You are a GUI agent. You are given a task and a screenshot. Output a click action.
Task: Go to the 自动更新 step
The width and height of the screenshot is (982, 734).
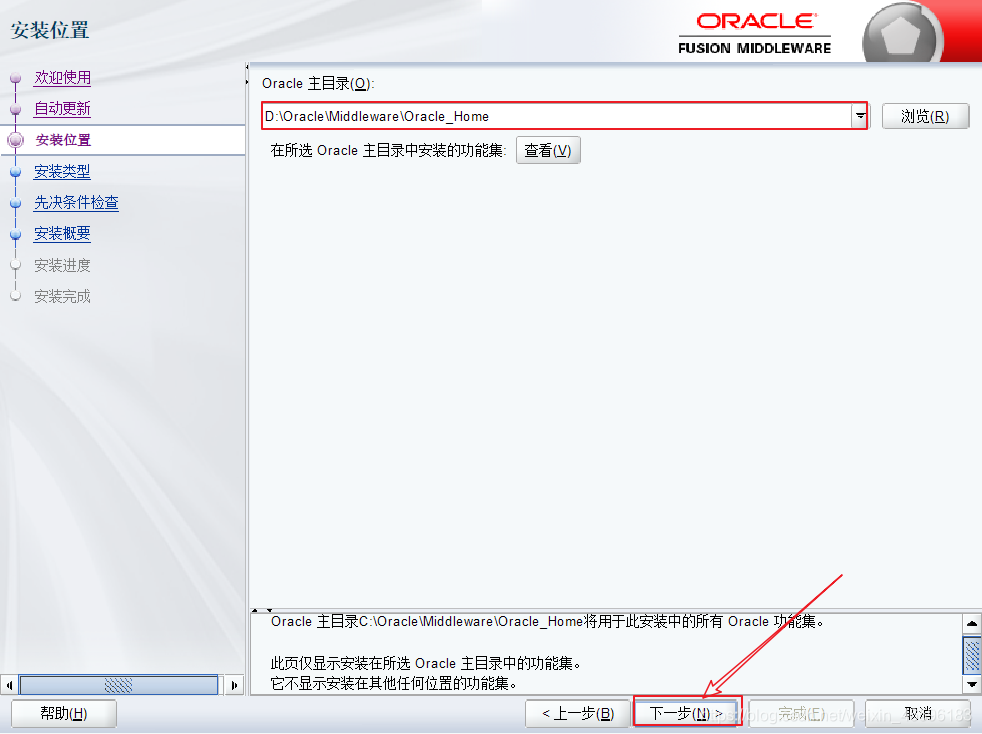point(63,109)
